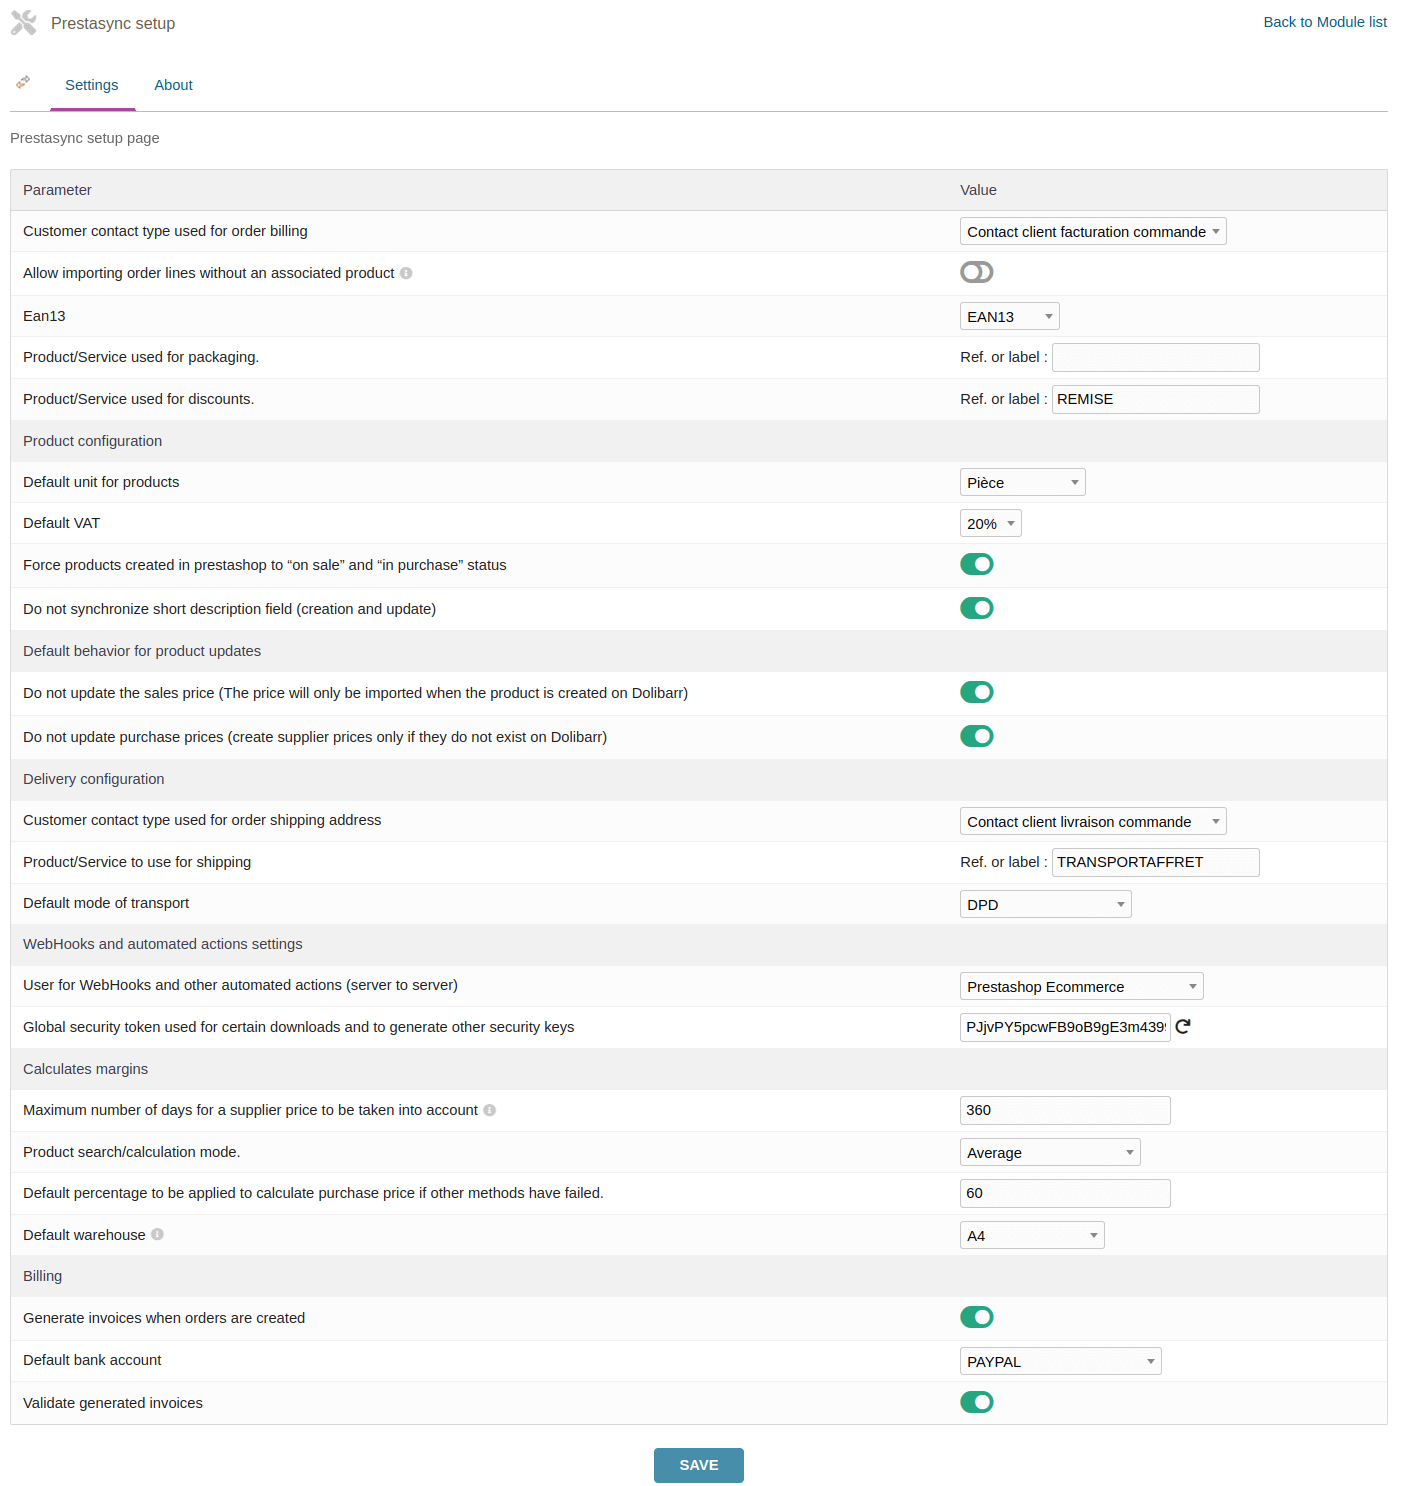Turn off Do not update sales price
Viewport: 1402px width, 1486px height.
976,692
